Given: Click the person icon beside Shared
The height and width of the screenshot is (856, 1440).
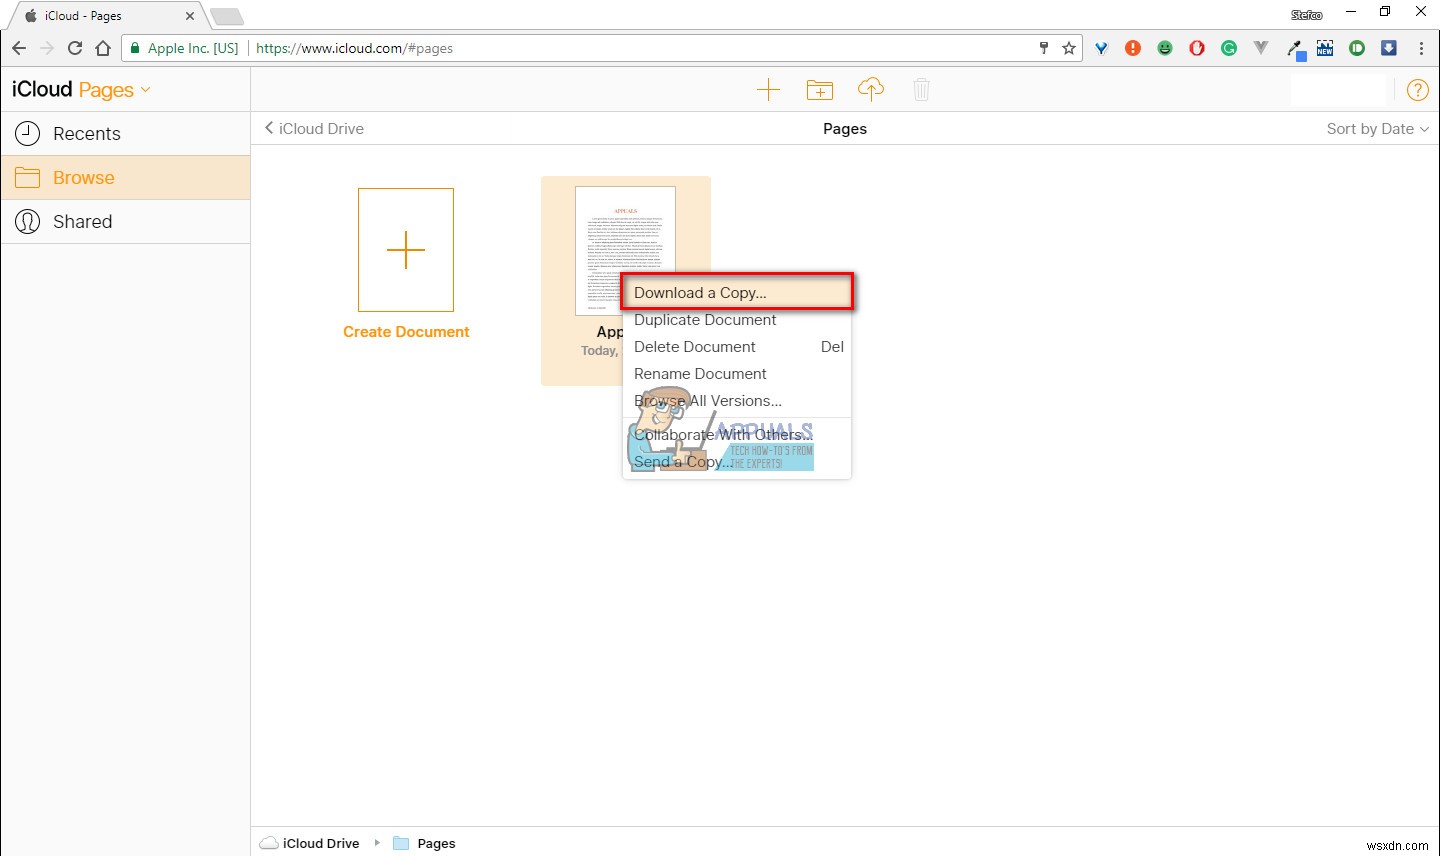Looking at the screenshot, I should tap(27, 222).
